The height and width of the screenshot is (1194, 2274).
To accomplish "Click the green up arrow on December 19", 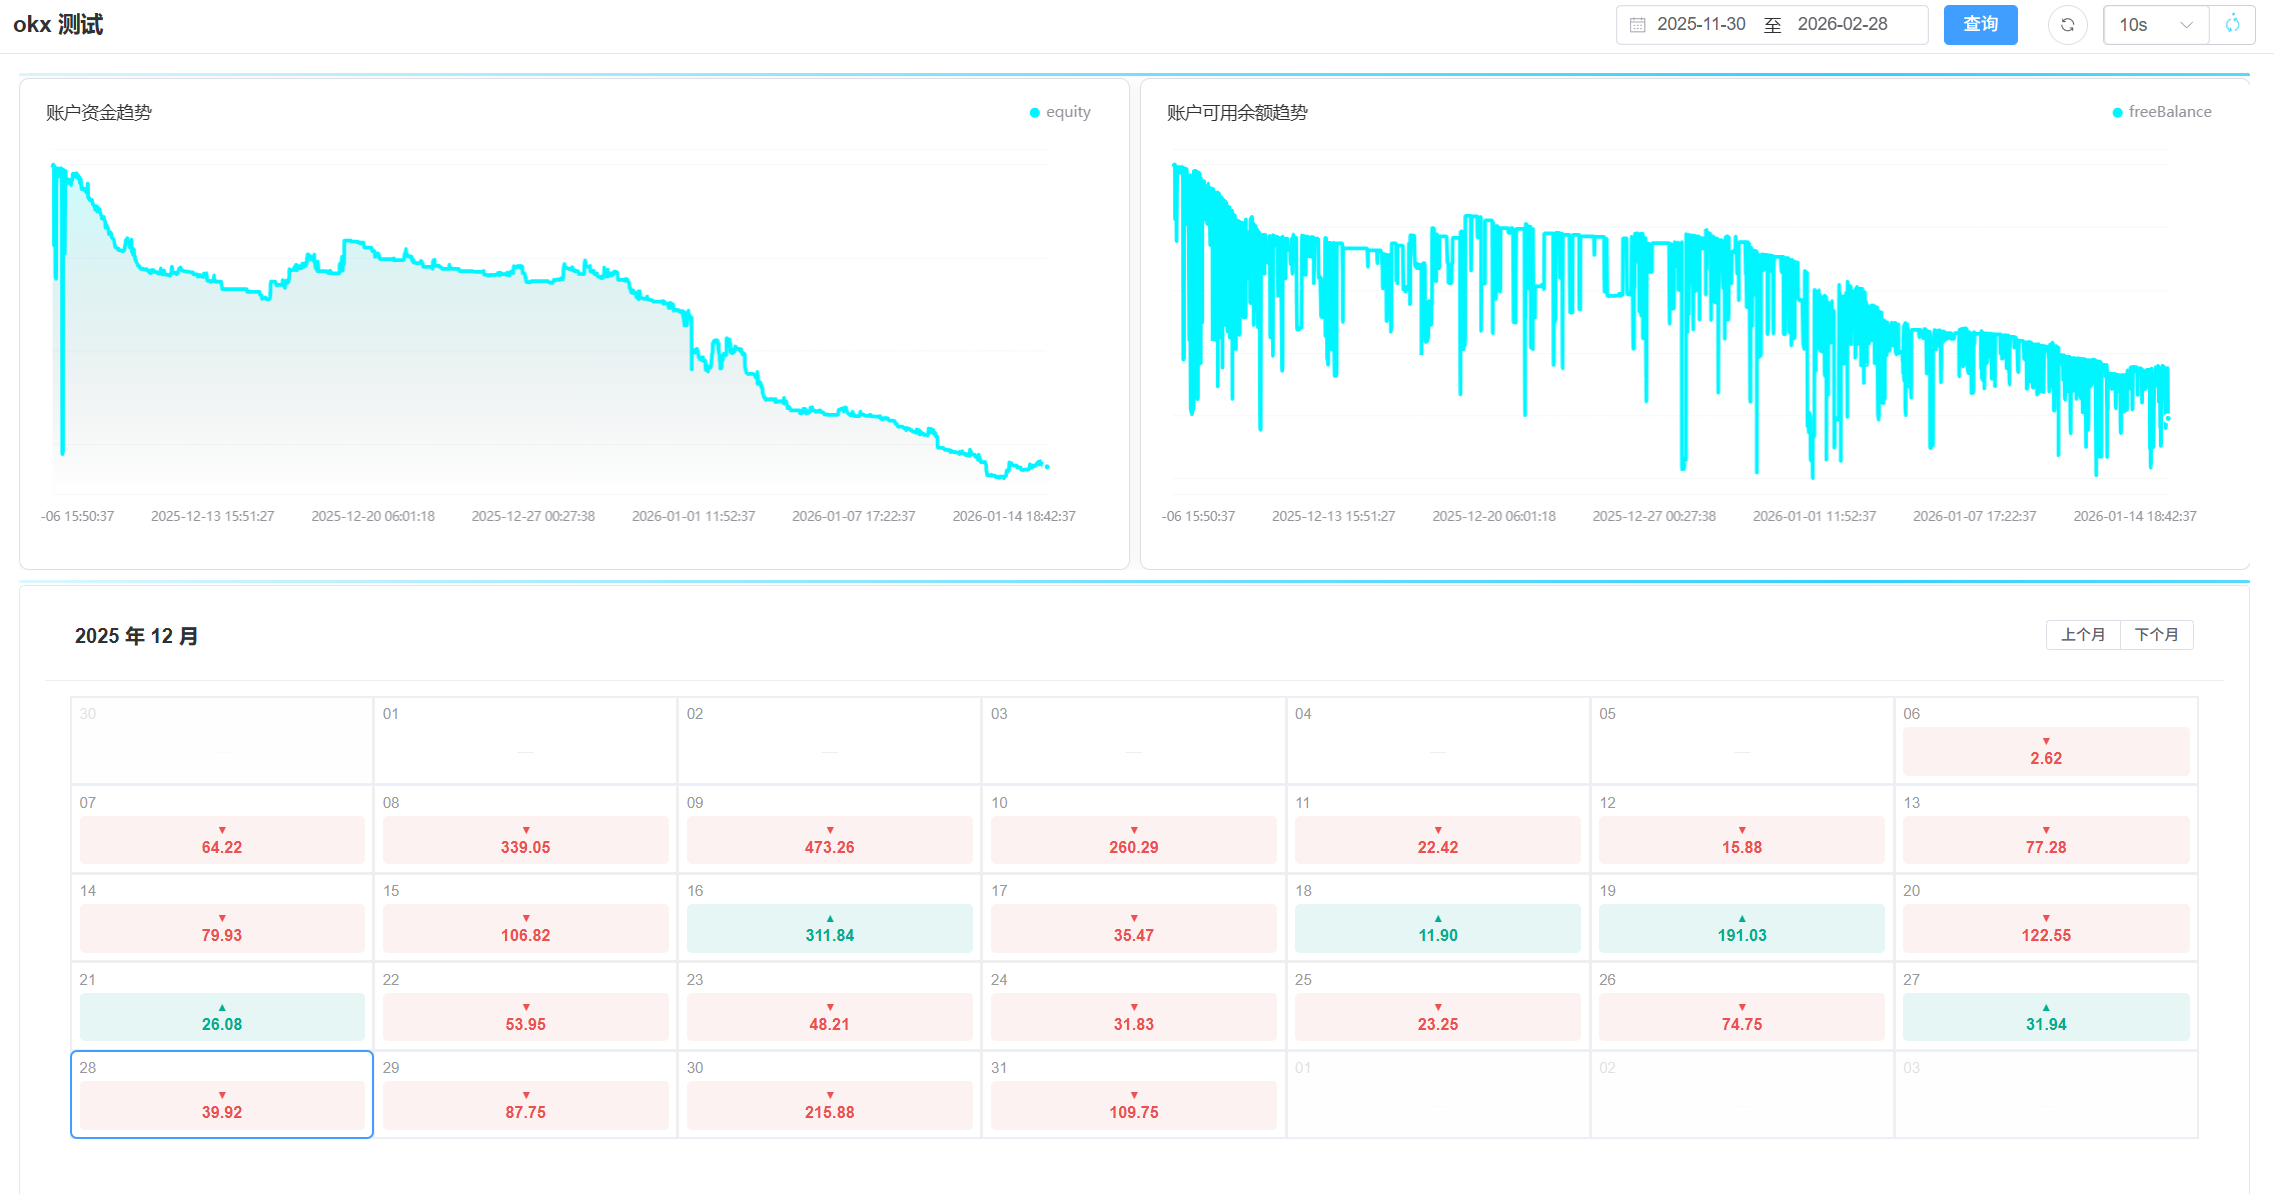I will [x=1742, y=918].
